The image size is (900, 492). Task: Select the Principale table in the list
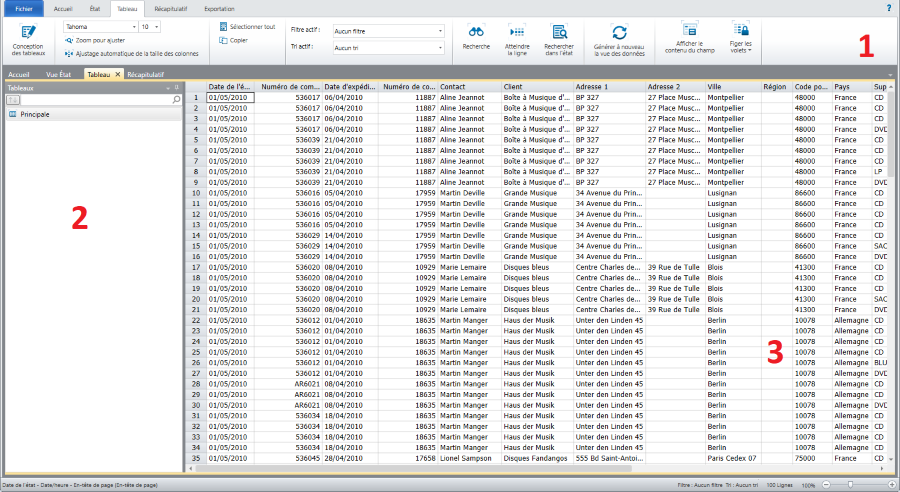[x=35, y=115]
